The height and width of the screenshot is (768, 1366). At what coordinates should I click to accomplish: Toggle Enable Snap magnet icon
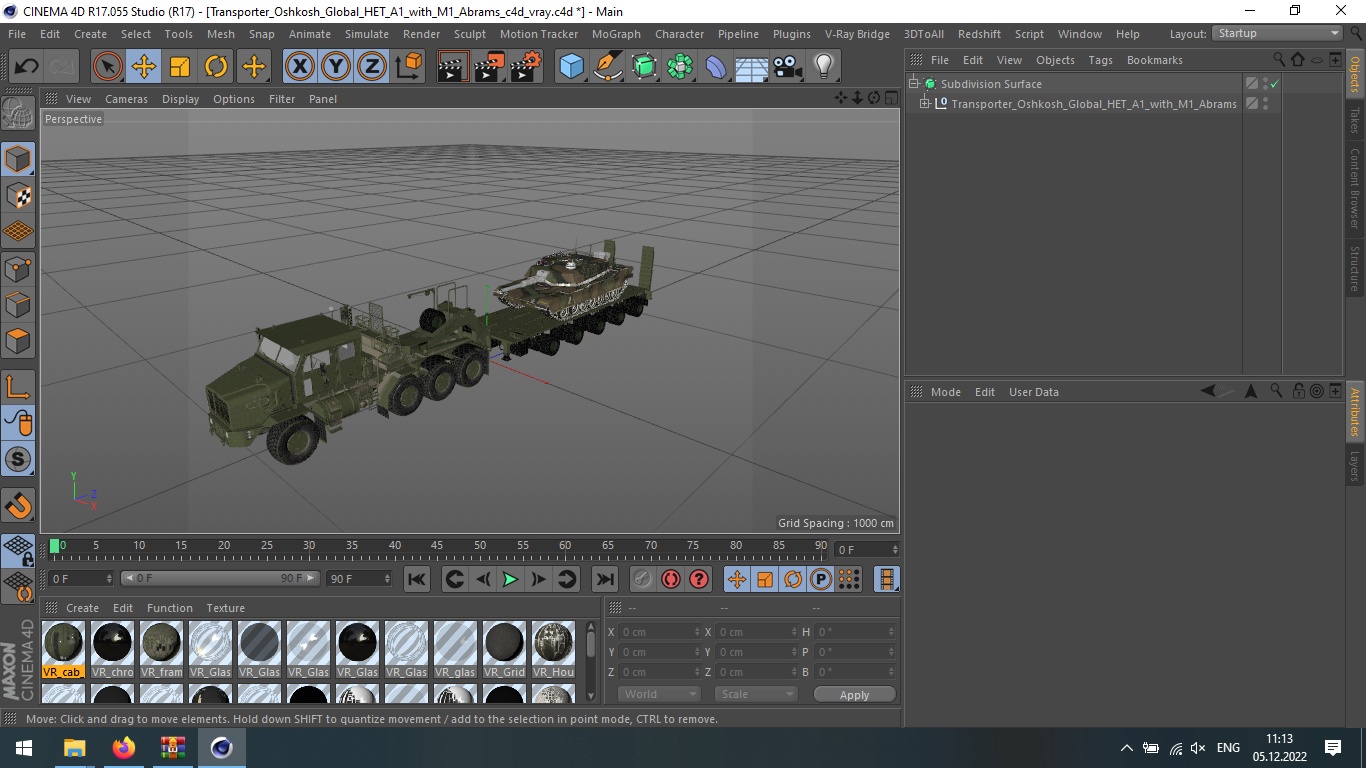18,505
